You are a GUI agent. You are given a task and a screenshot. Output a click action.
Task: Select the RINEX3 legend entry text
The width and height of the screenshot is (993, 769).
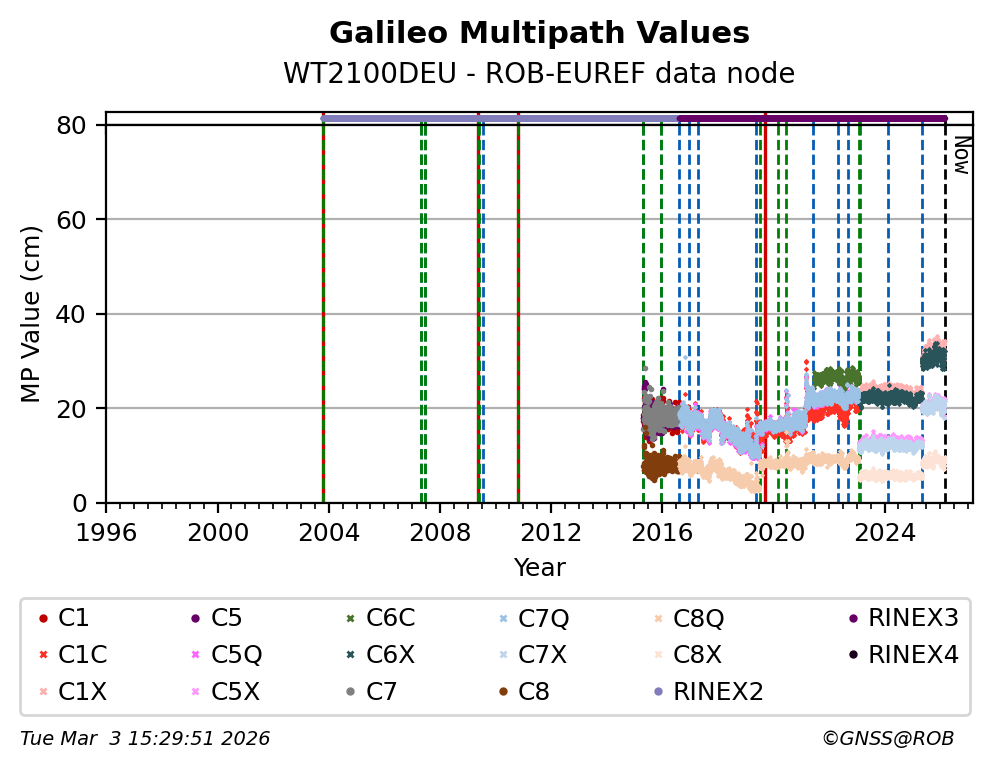[x=913, y=619]
